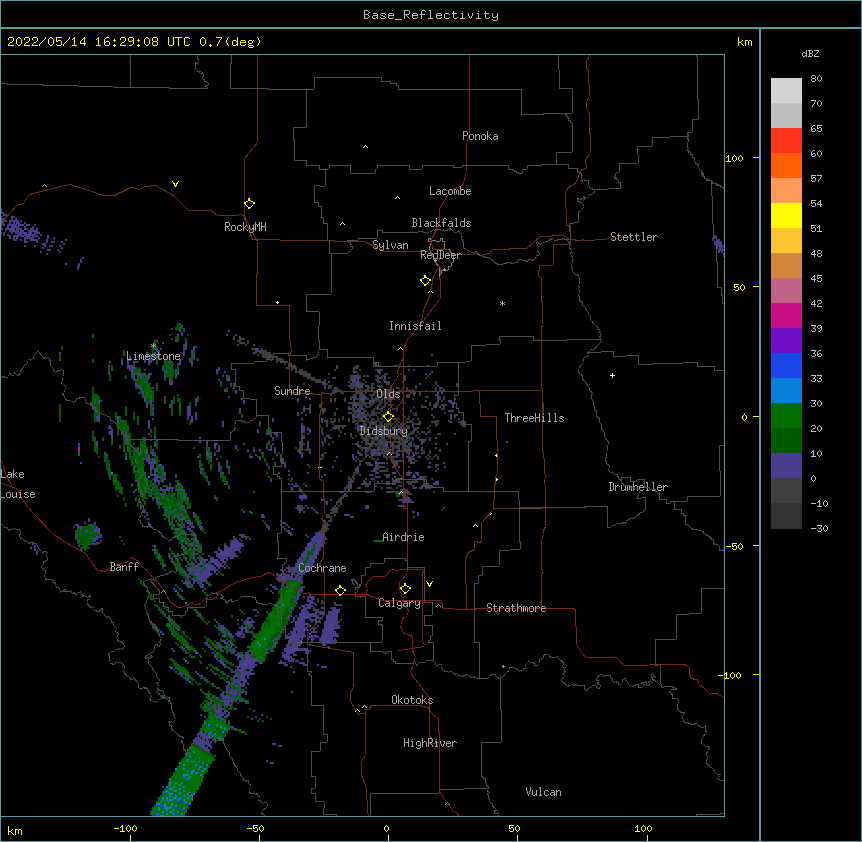This screenshot has width=862, height=842.
Task: Select the yellow diamond marker at Olds
Action: 388,416
